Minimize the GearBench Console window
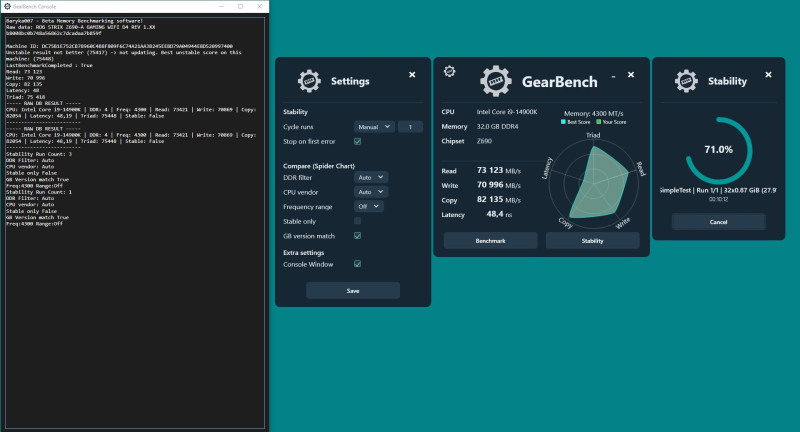 coord(222,6)
